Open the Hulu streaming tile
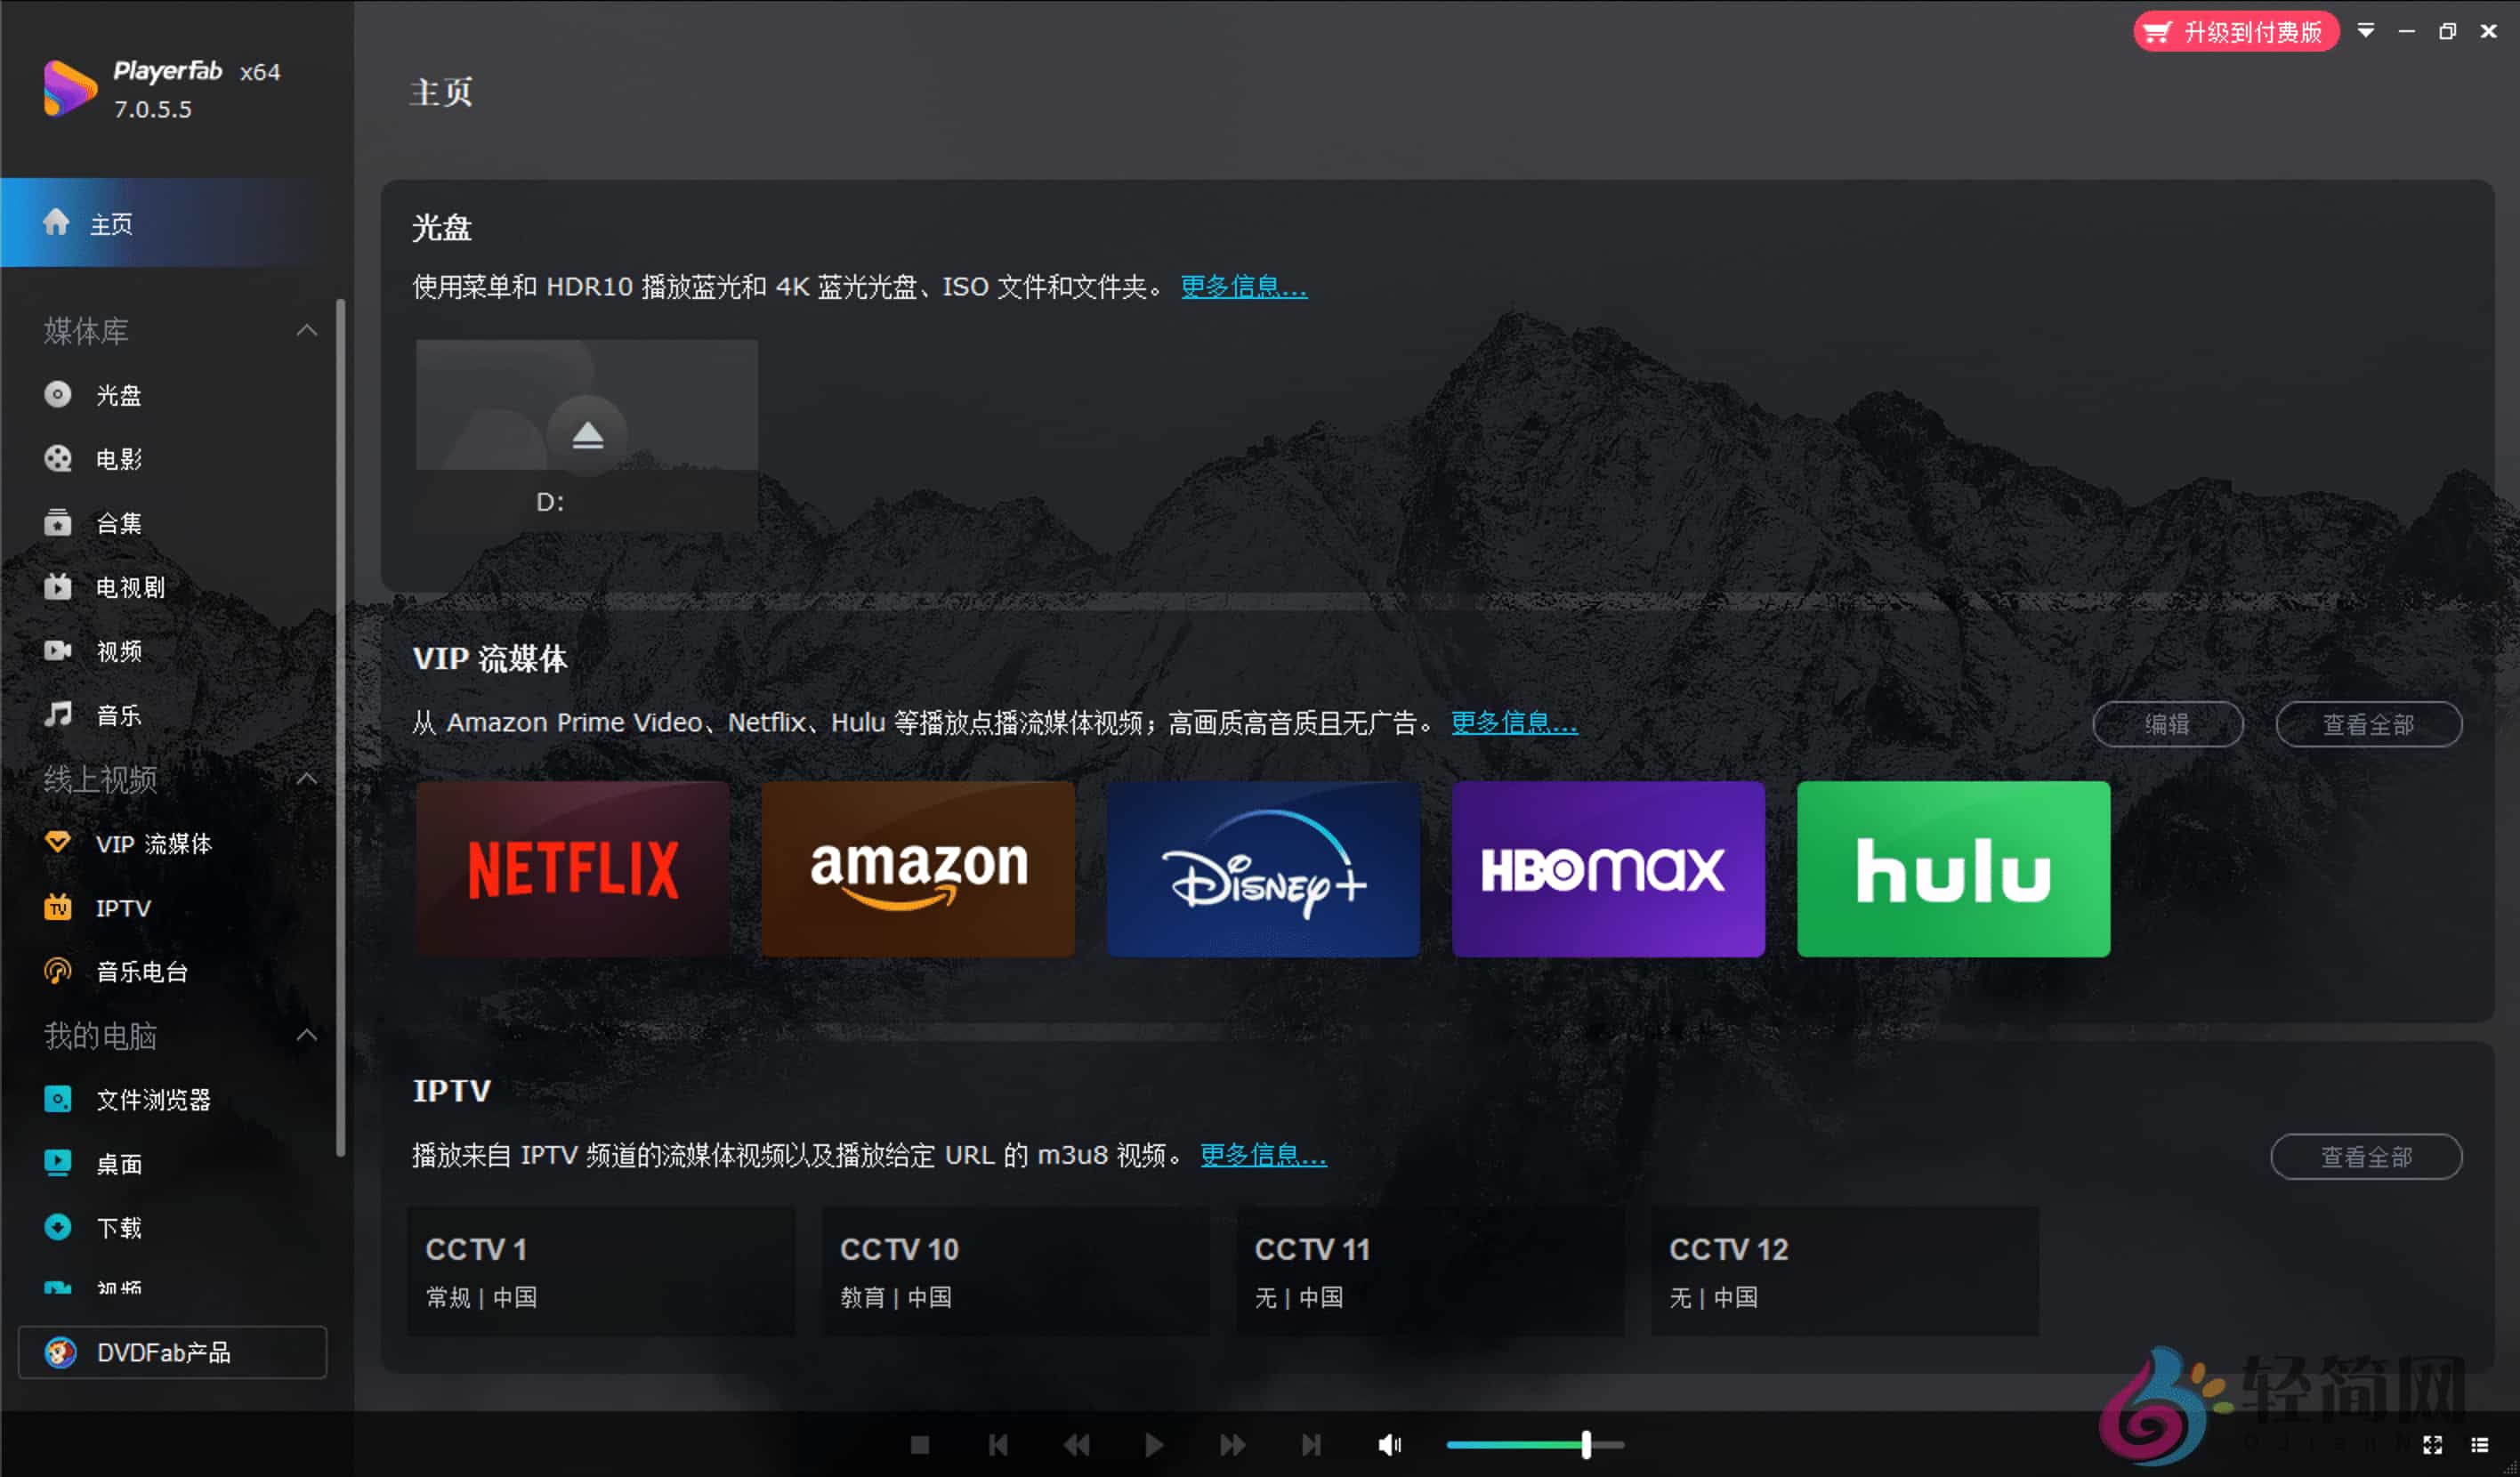This screenshot has width=2520, height=1477. coord(1954,869)
